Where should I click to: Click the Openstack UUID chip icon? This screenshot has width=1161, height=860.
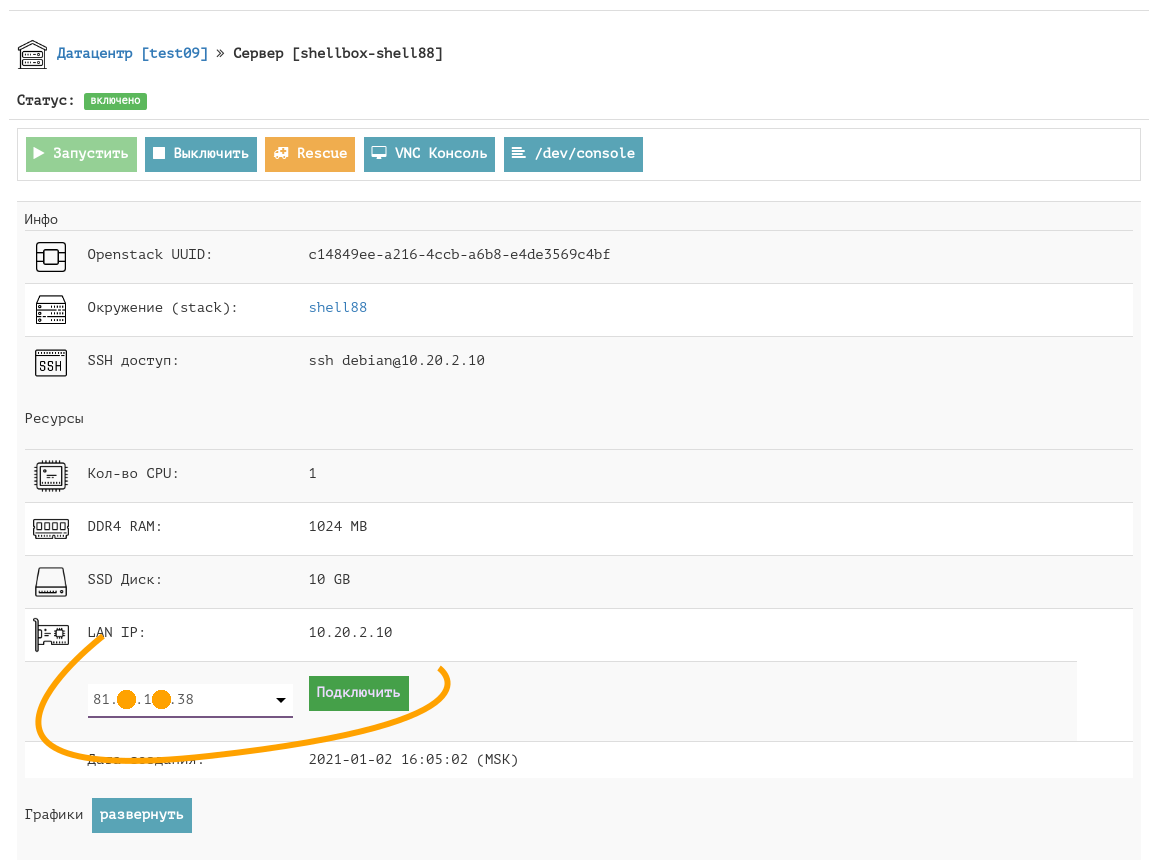click(x=50, y=256)
